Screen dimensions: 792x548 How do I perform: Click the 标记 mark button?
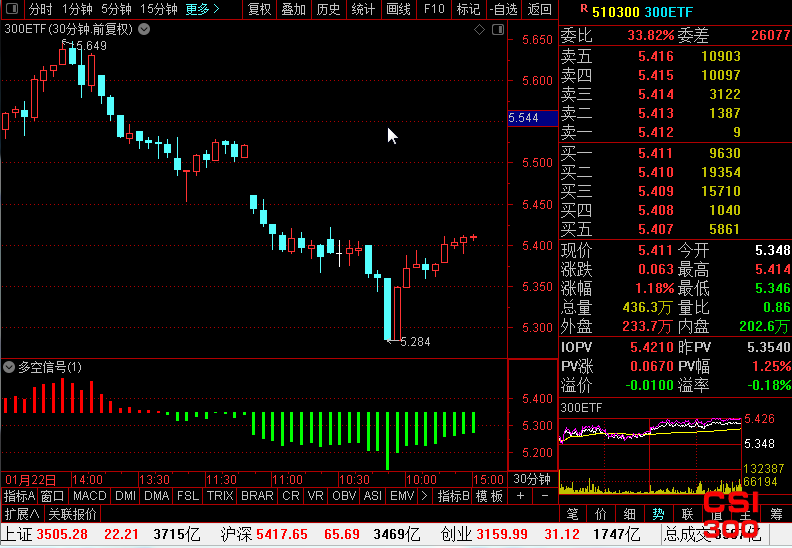468,9
